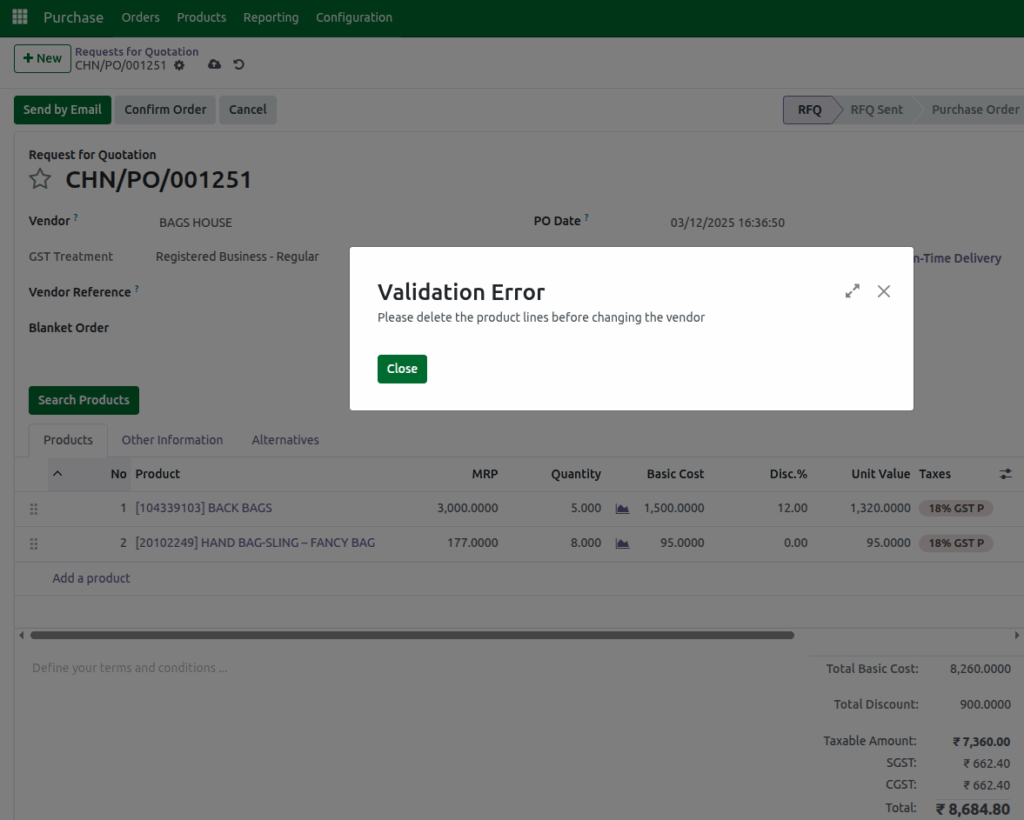This screenshot has height=820, width=1024.
Task: View forecast graph icon on BACK BAGS line
Action: [x=621, y=508]
